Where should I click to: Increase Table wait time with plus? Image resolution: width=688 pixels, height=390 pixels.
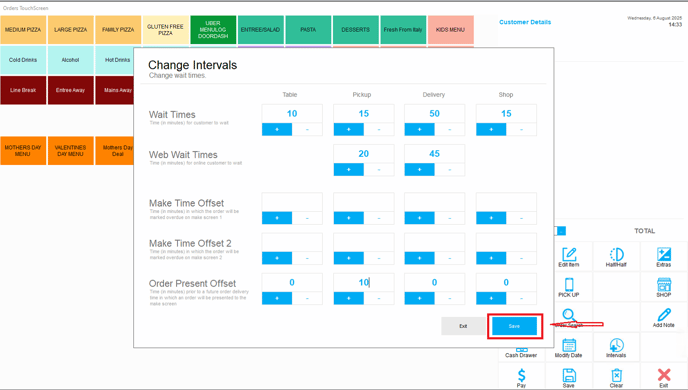point(277,129)
